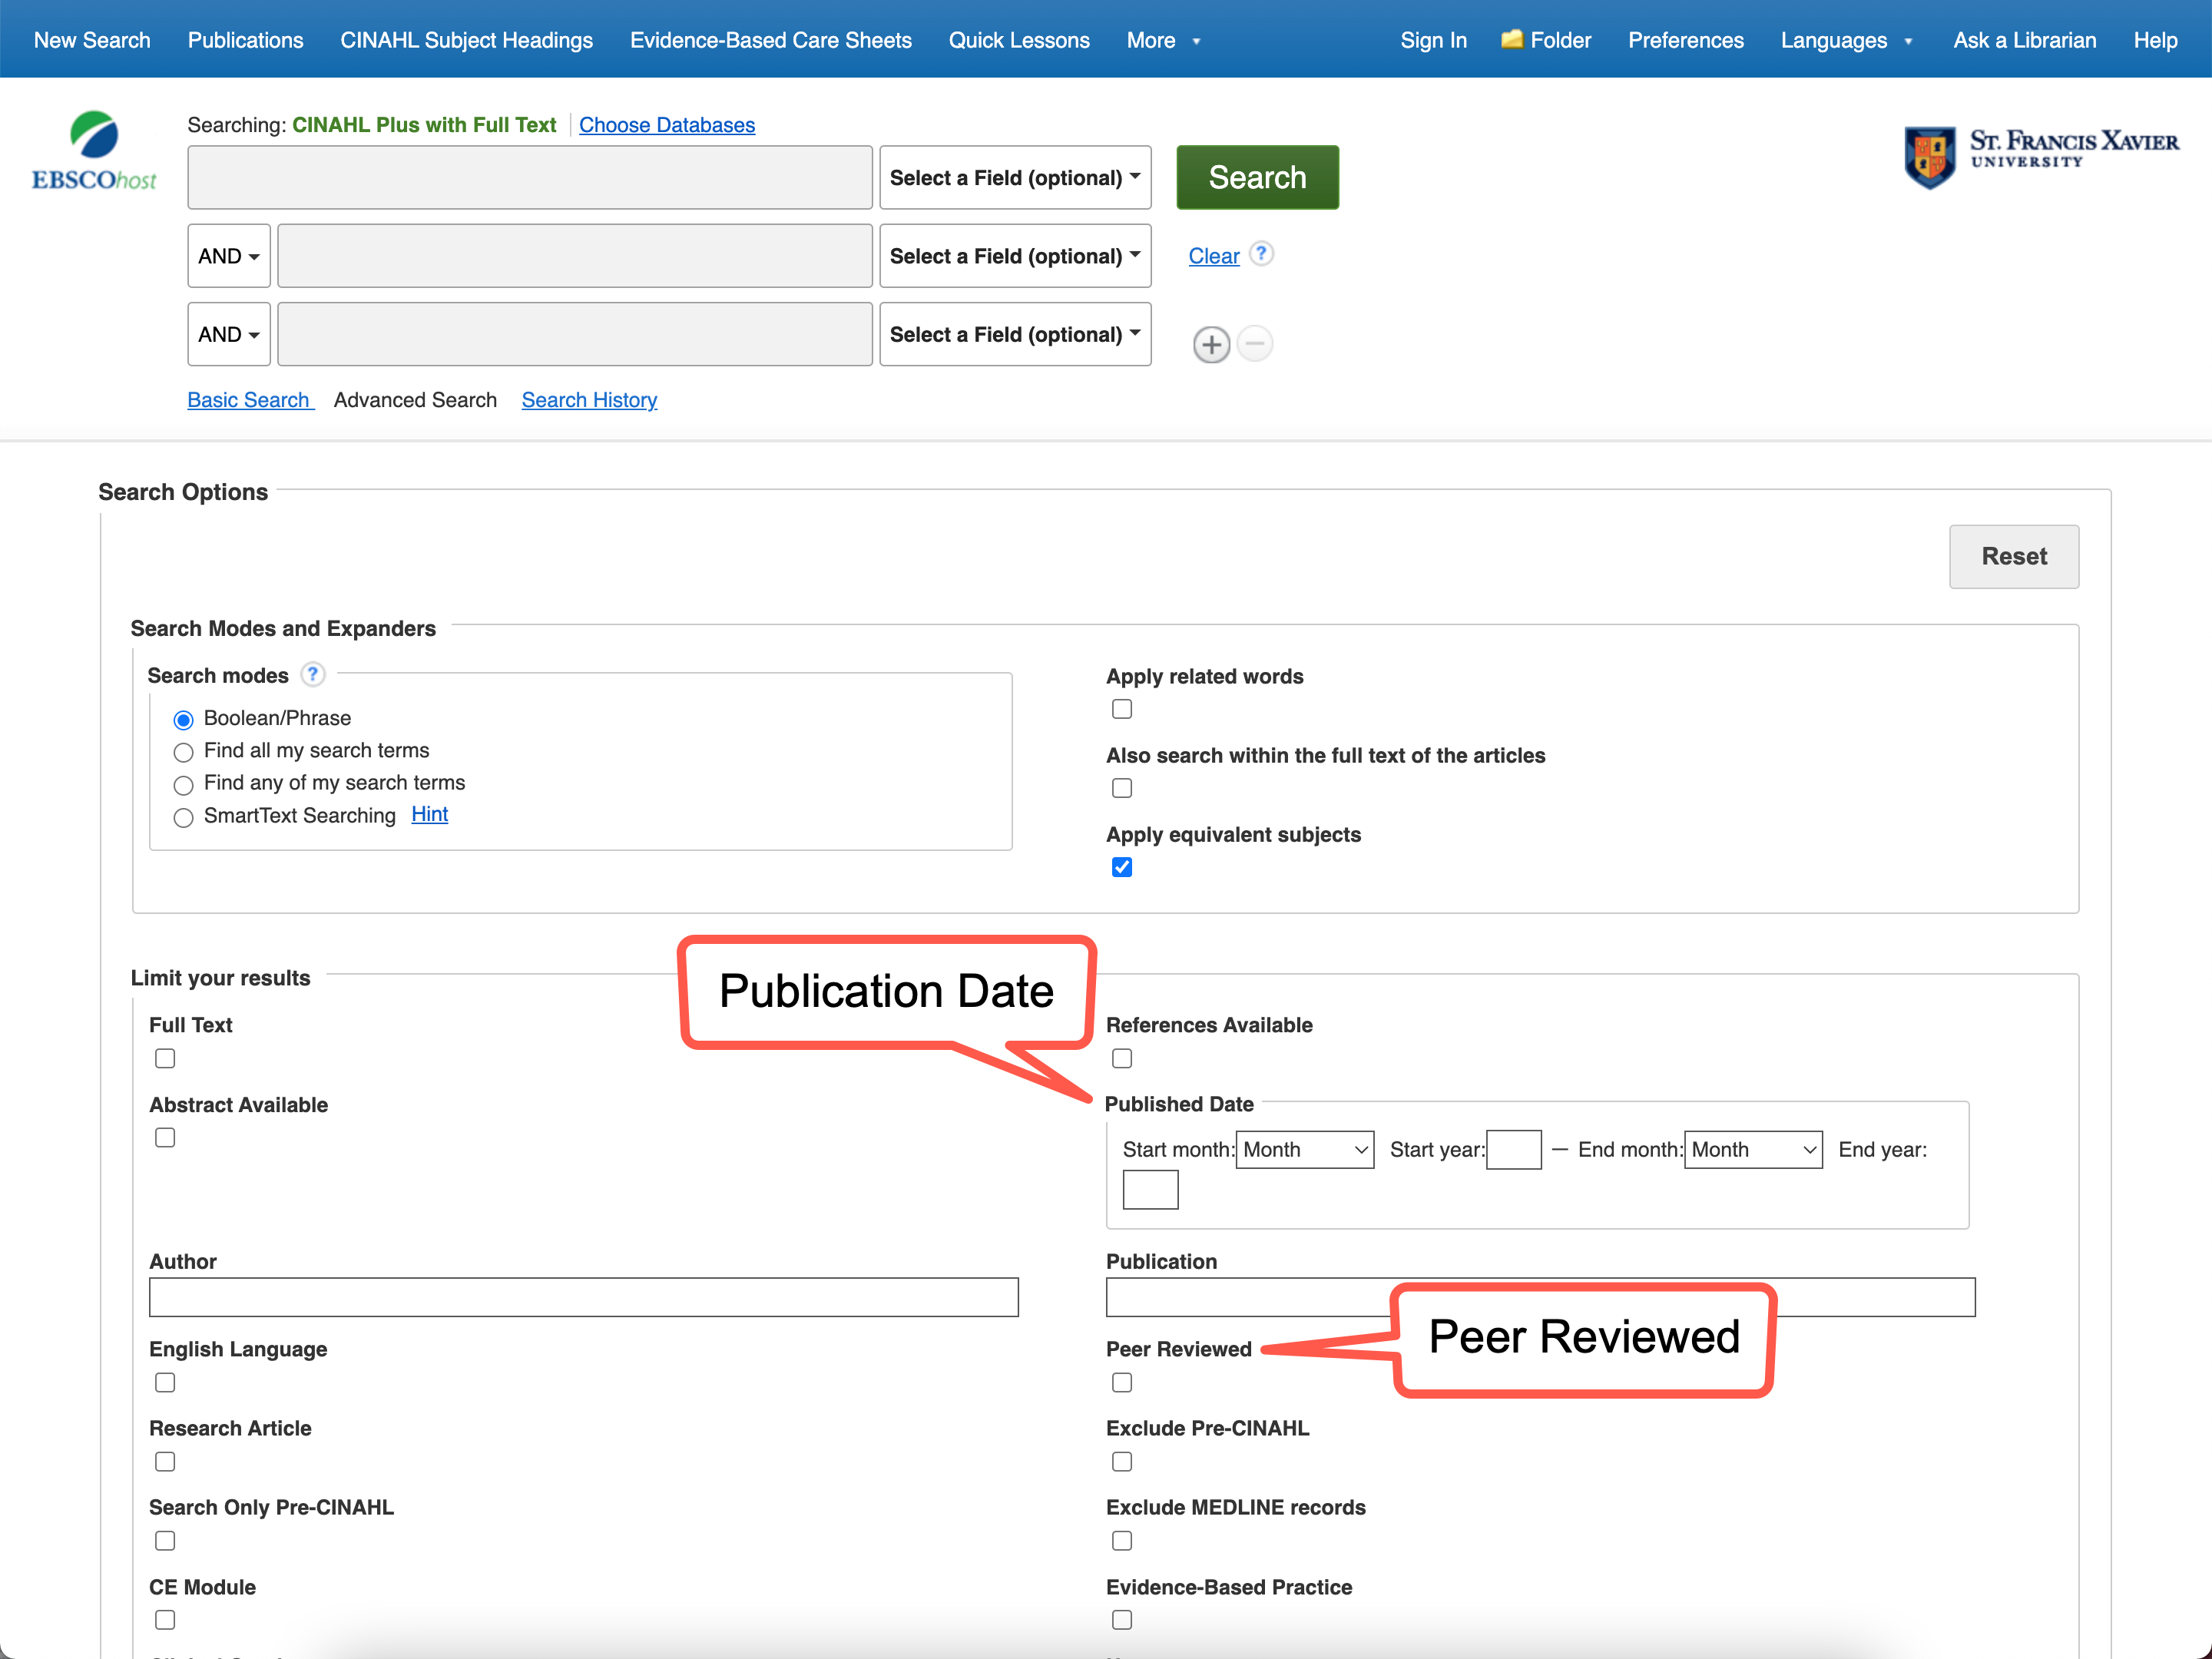
Task: Open Ask a Librarian link
Action: click(2024, 40)
